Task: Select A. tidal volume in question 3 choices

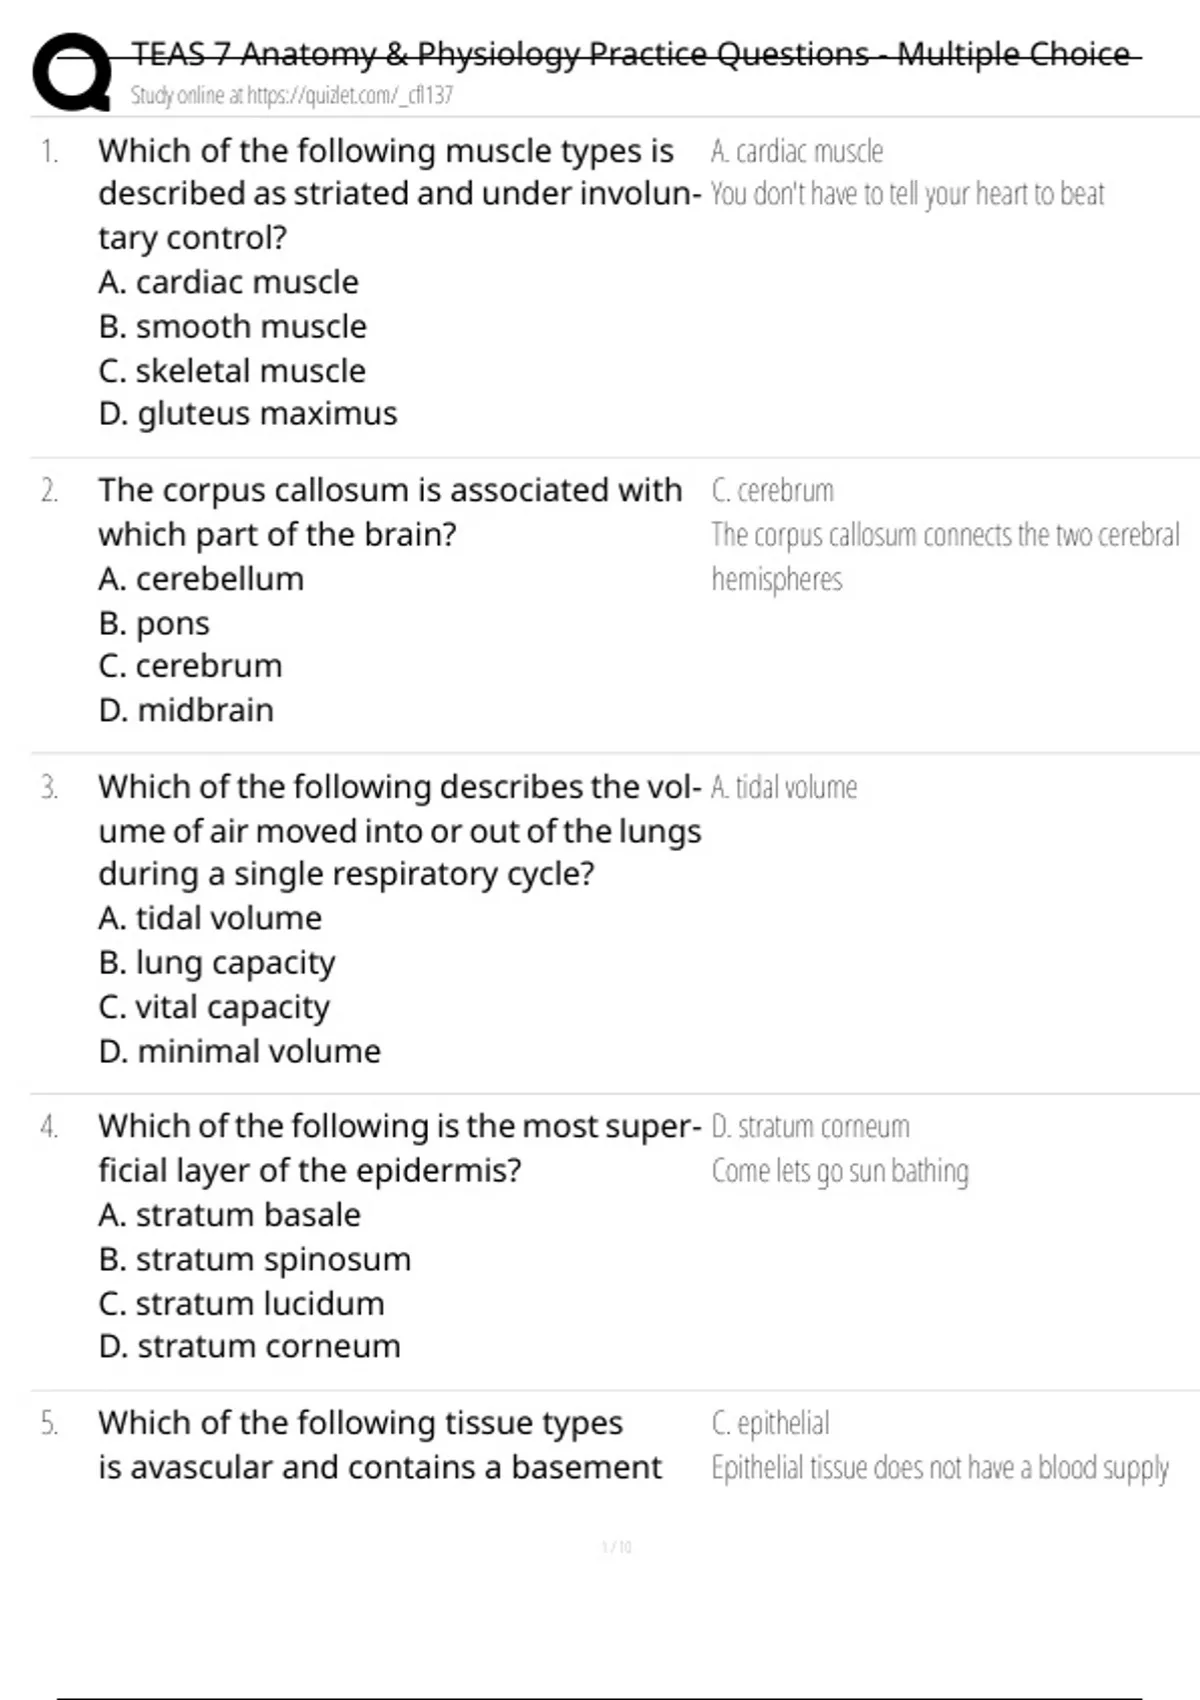Action: coord(210,918)
